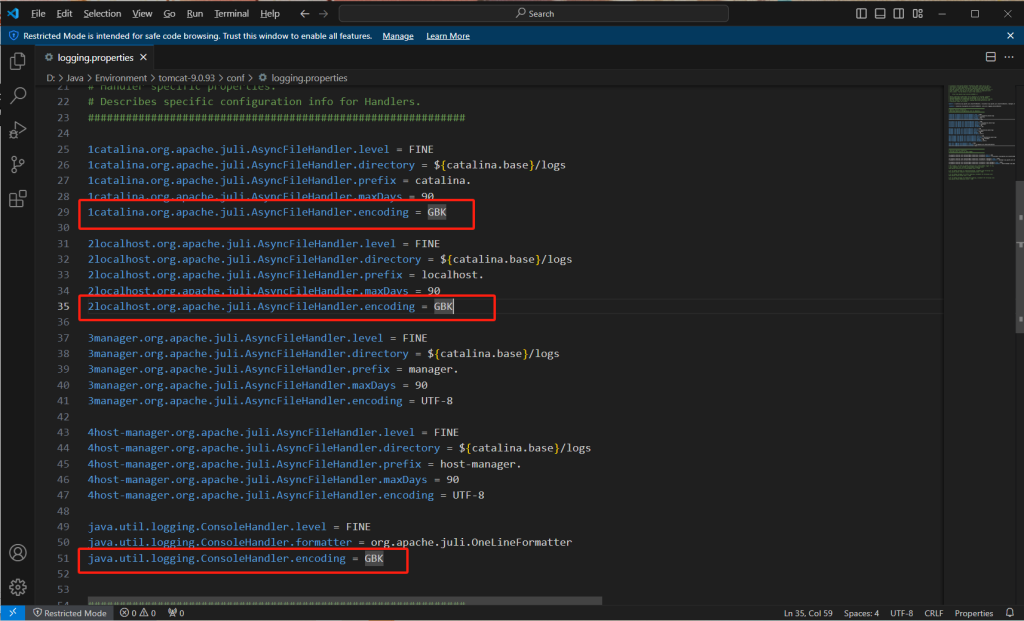Screen dimensions: 1024x621
Task: Click the Manage link in banner
Action: [398, 36]
